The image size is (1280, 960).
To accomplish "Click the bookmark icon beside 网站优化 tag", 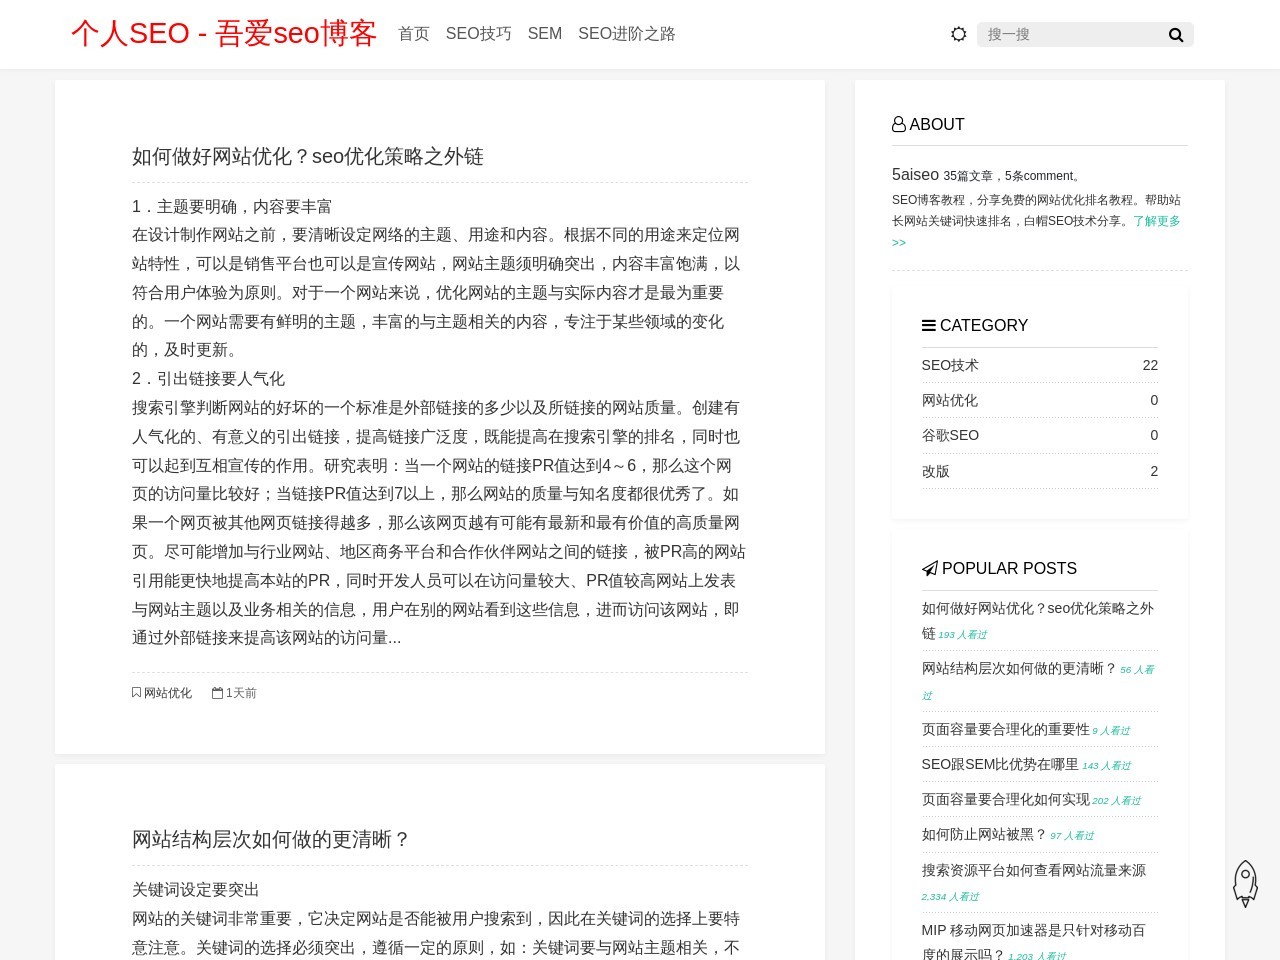I will click(136, 692).
